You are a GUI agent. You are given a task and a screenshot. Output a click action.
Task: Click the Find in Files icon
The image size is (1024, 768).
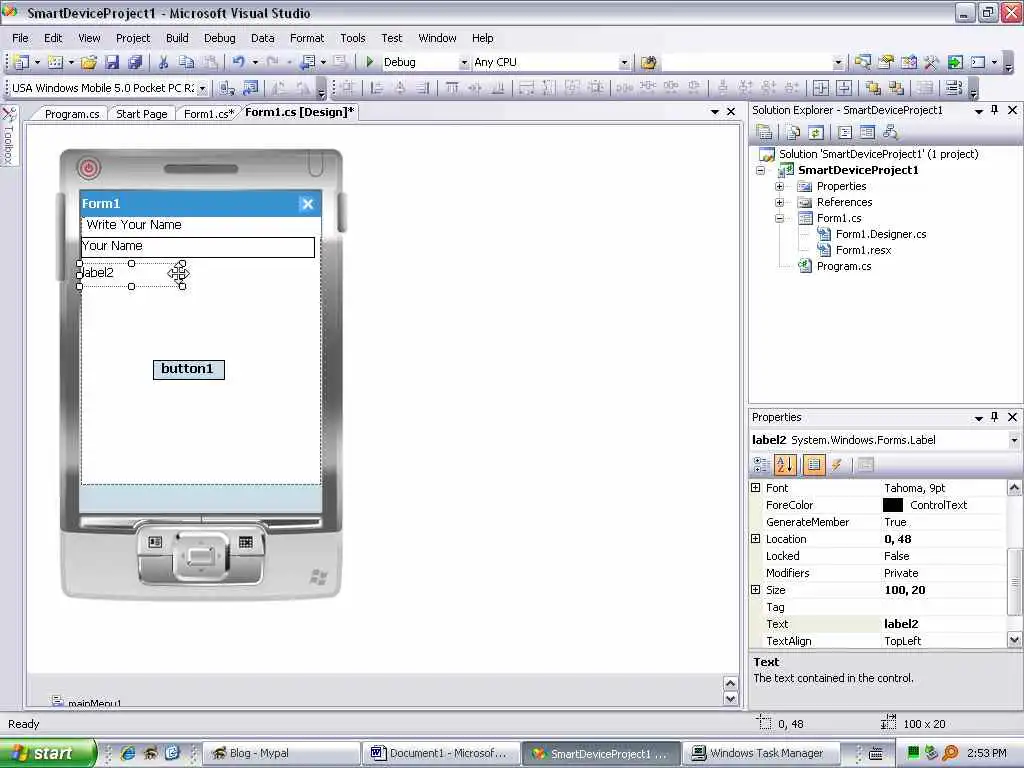648,63
